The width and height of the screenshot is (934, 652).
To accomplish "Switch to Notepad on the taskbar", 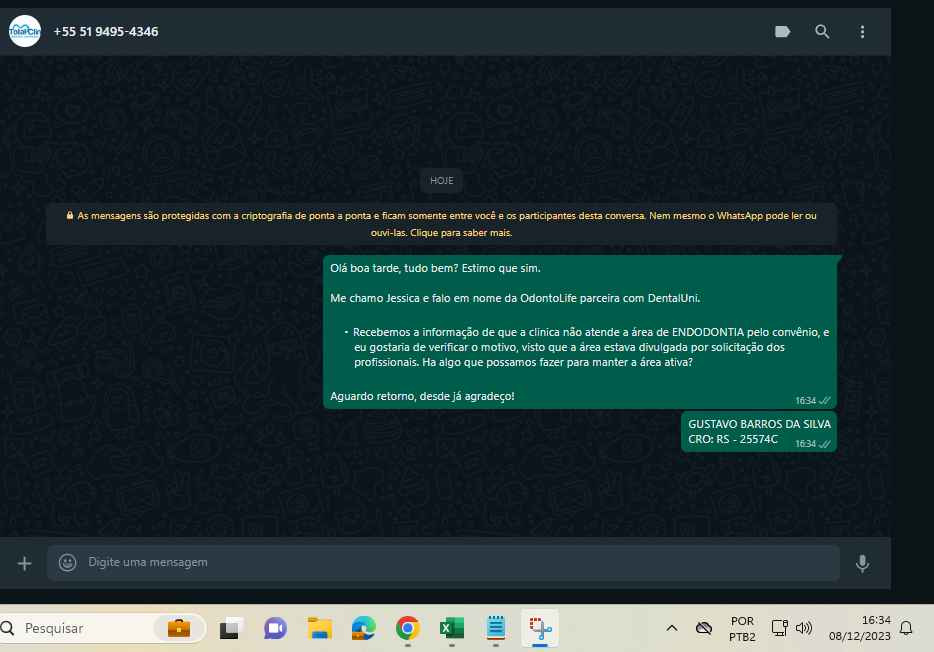I will (496, 628).
